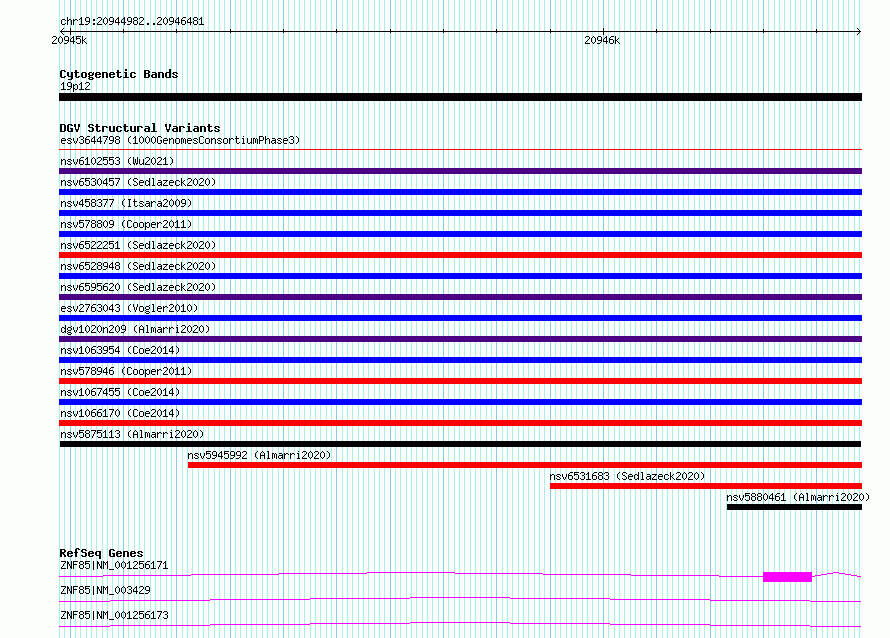890x638 pixels.
Task: Click the thin red line of esv3644798
Action: coord(460,150)
